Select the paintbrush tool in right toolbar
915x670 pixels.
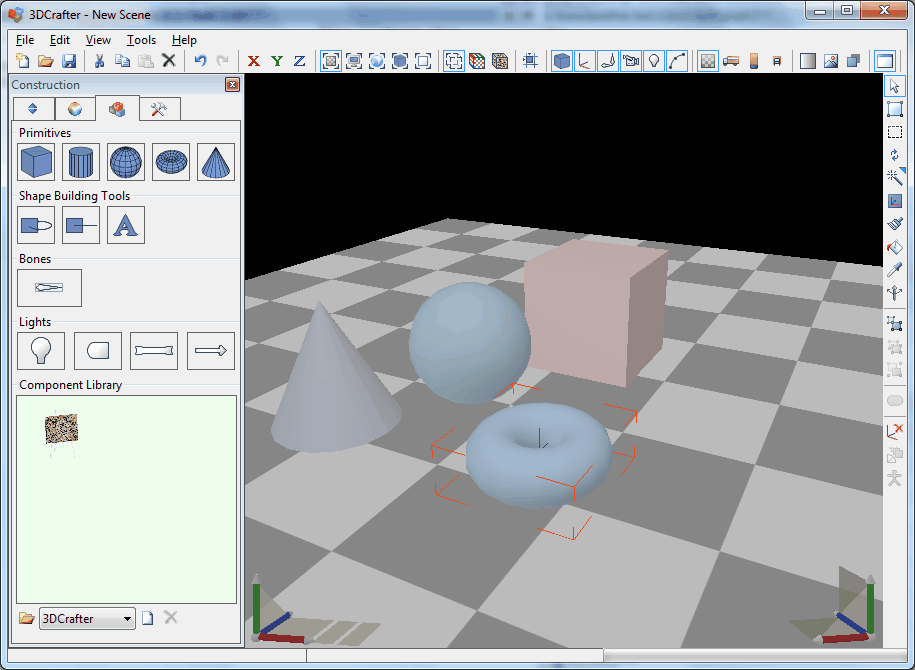pyautogui.click(x=895, y=224)
